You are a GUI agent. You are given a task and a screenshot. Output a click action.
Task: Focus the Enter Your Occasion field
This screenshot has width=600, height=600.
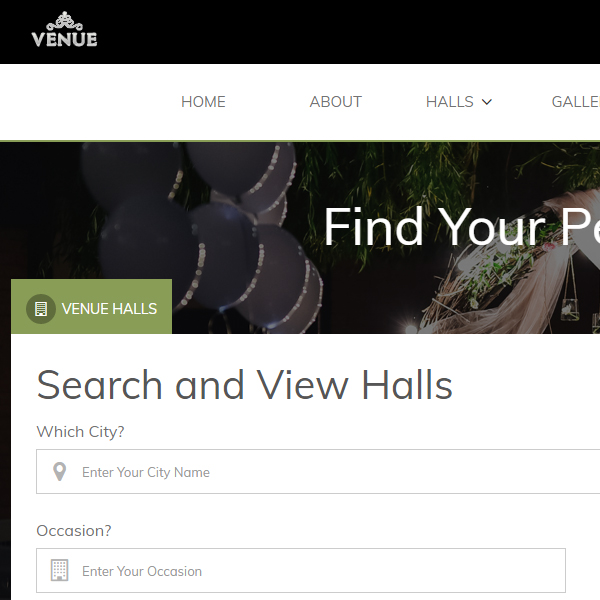(x=301, y=570)
